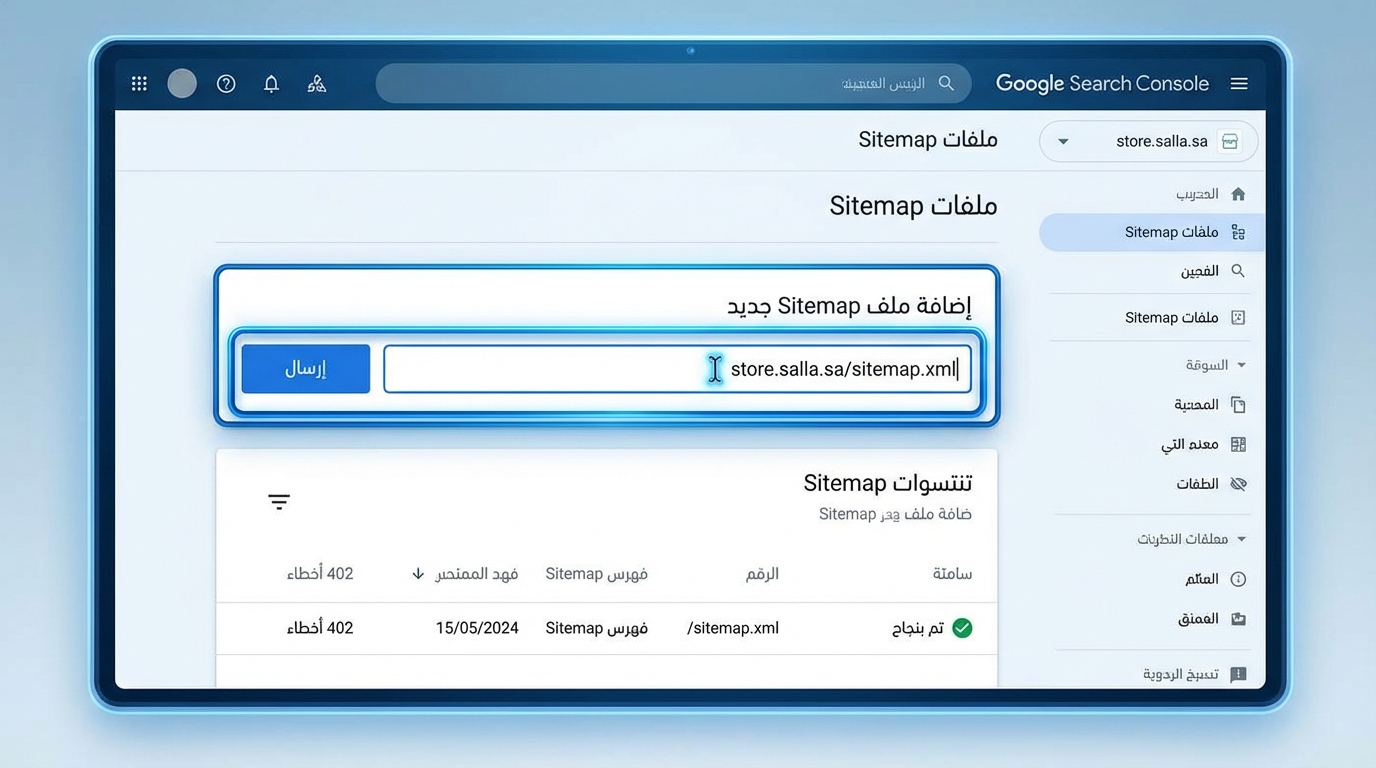The height and width of the screenshot is (768, 1376).
Task: Open the help question-mark icon
Action: pos(226,84)
